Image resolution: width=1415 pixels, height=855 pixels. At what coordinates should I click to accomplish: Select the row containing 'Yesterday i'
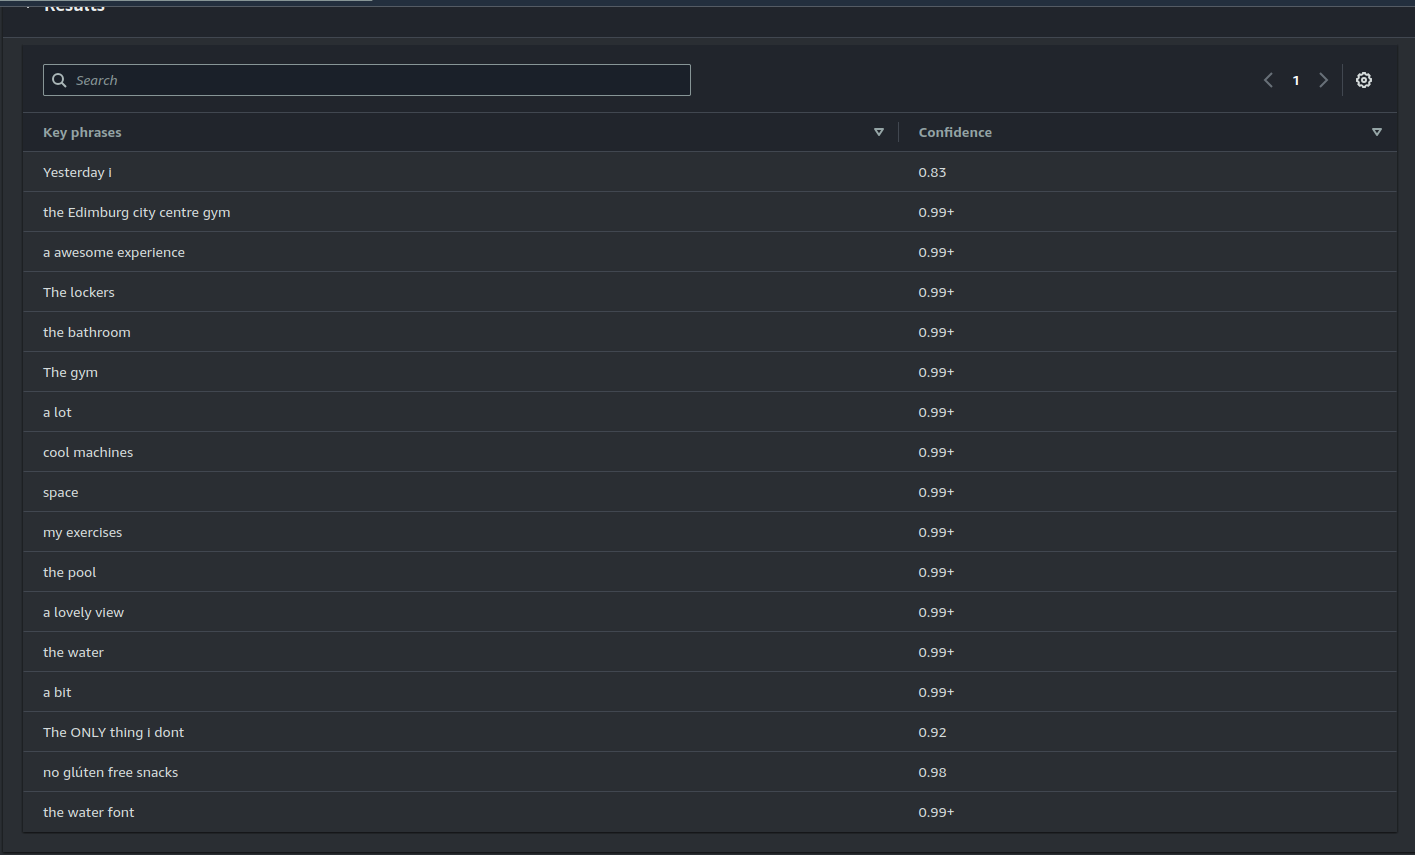coord(77,171)
